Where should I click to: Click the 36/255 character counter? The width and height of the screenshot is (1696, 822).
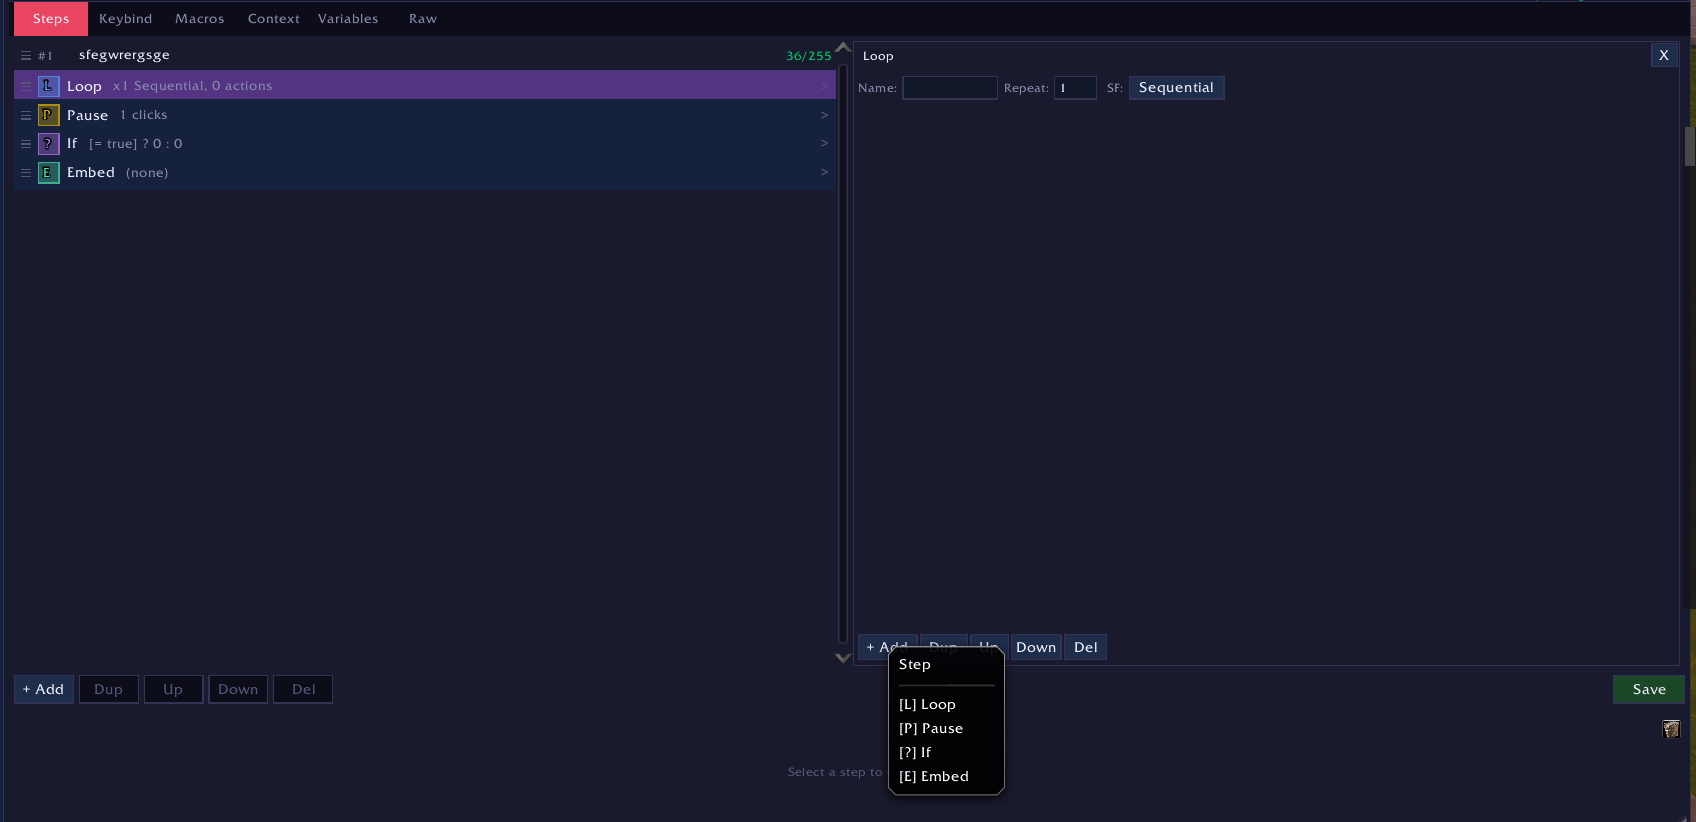pos(809,56)
